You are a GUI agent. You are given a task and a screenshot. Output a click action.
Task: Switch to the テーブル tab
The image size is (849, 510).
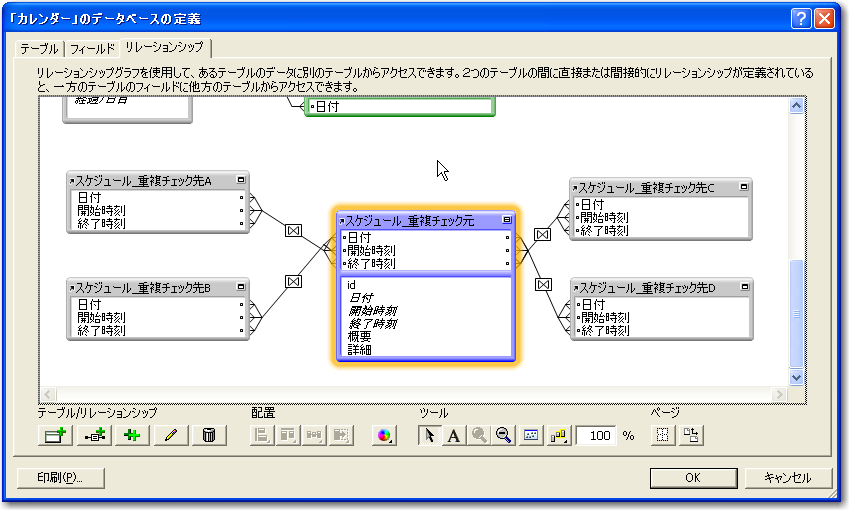39,48
